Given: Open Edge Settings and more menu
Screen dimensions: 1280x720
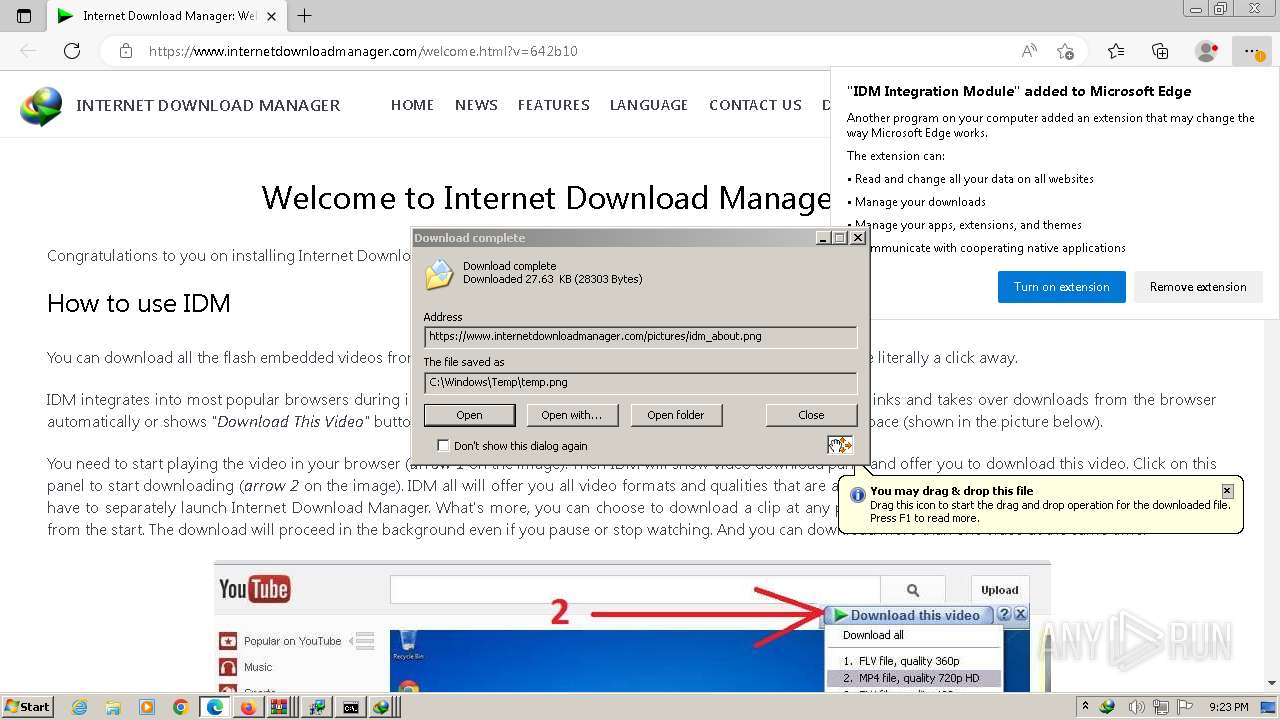Looking at the screenshot, I should point(1251,51).
